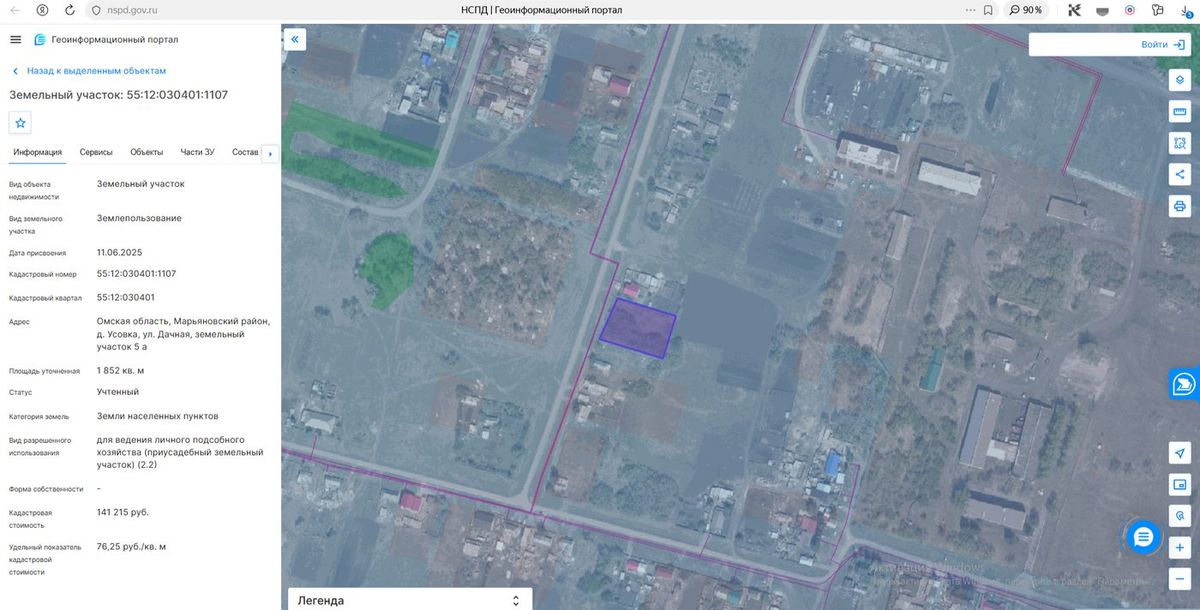The width and height of the screenshot is (1200, 610).
Task: Click the site protection shield icon
Action: (96, 10)
